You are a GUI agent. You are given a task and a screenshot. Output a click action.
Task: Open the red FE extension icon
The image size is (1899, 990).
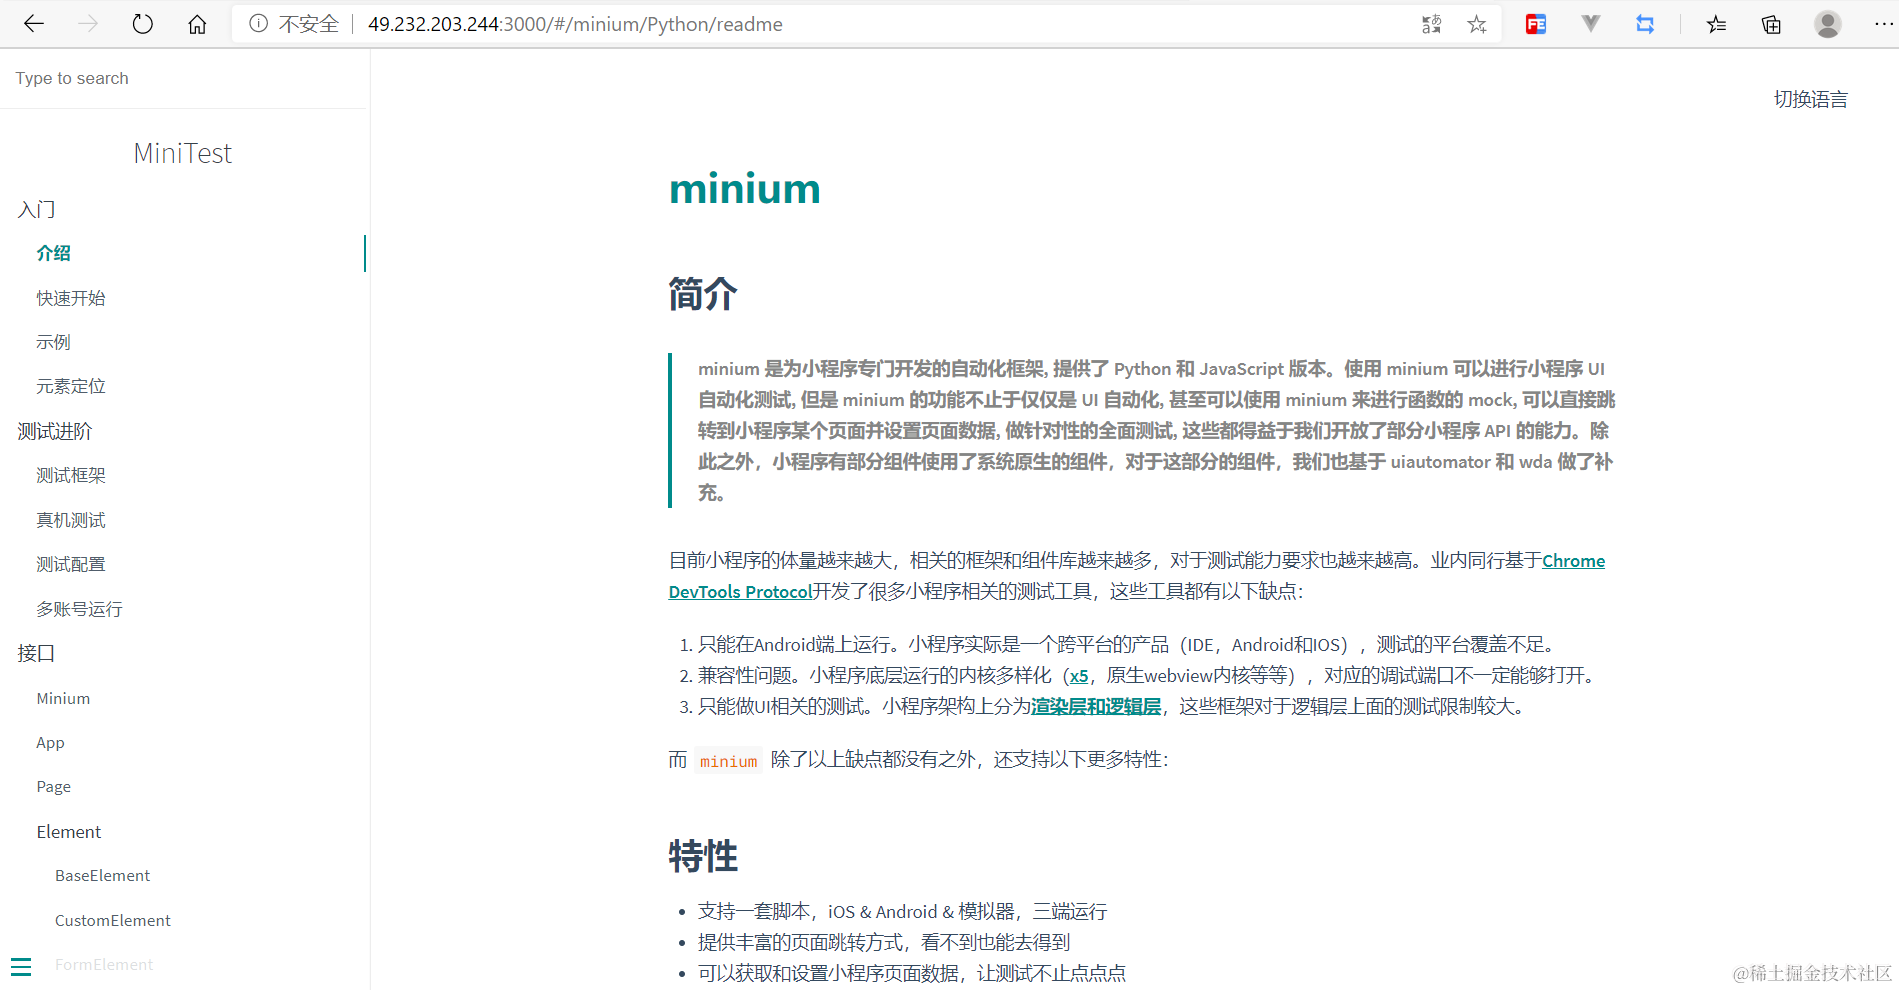[1536, 24]
